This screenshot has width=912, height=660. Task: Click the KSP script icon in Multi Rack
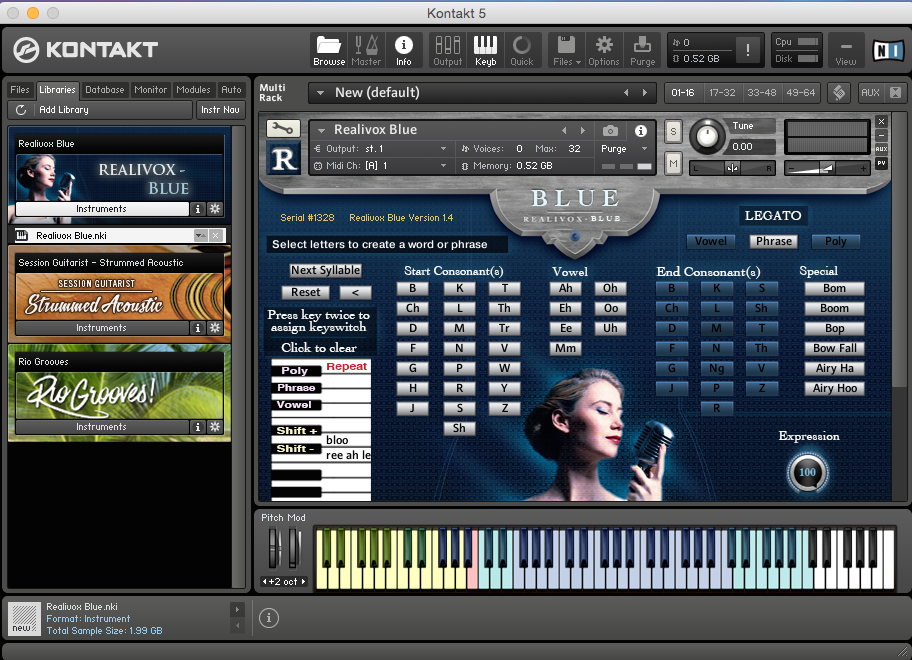coord(839,92)
